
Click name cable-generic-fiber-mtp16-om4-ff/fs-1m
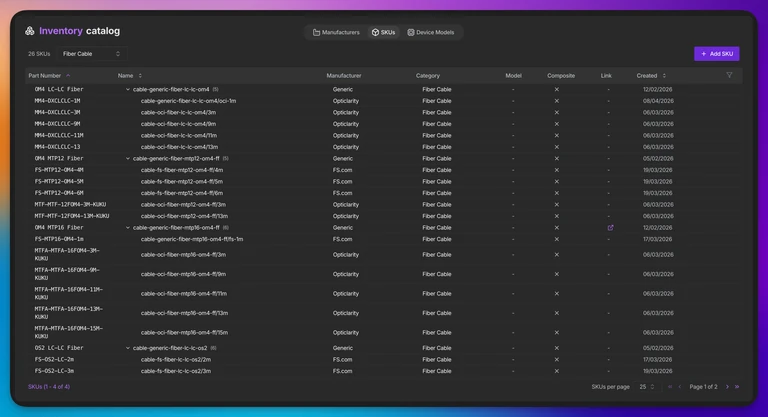pyautogui.click(x=192, y=239)
